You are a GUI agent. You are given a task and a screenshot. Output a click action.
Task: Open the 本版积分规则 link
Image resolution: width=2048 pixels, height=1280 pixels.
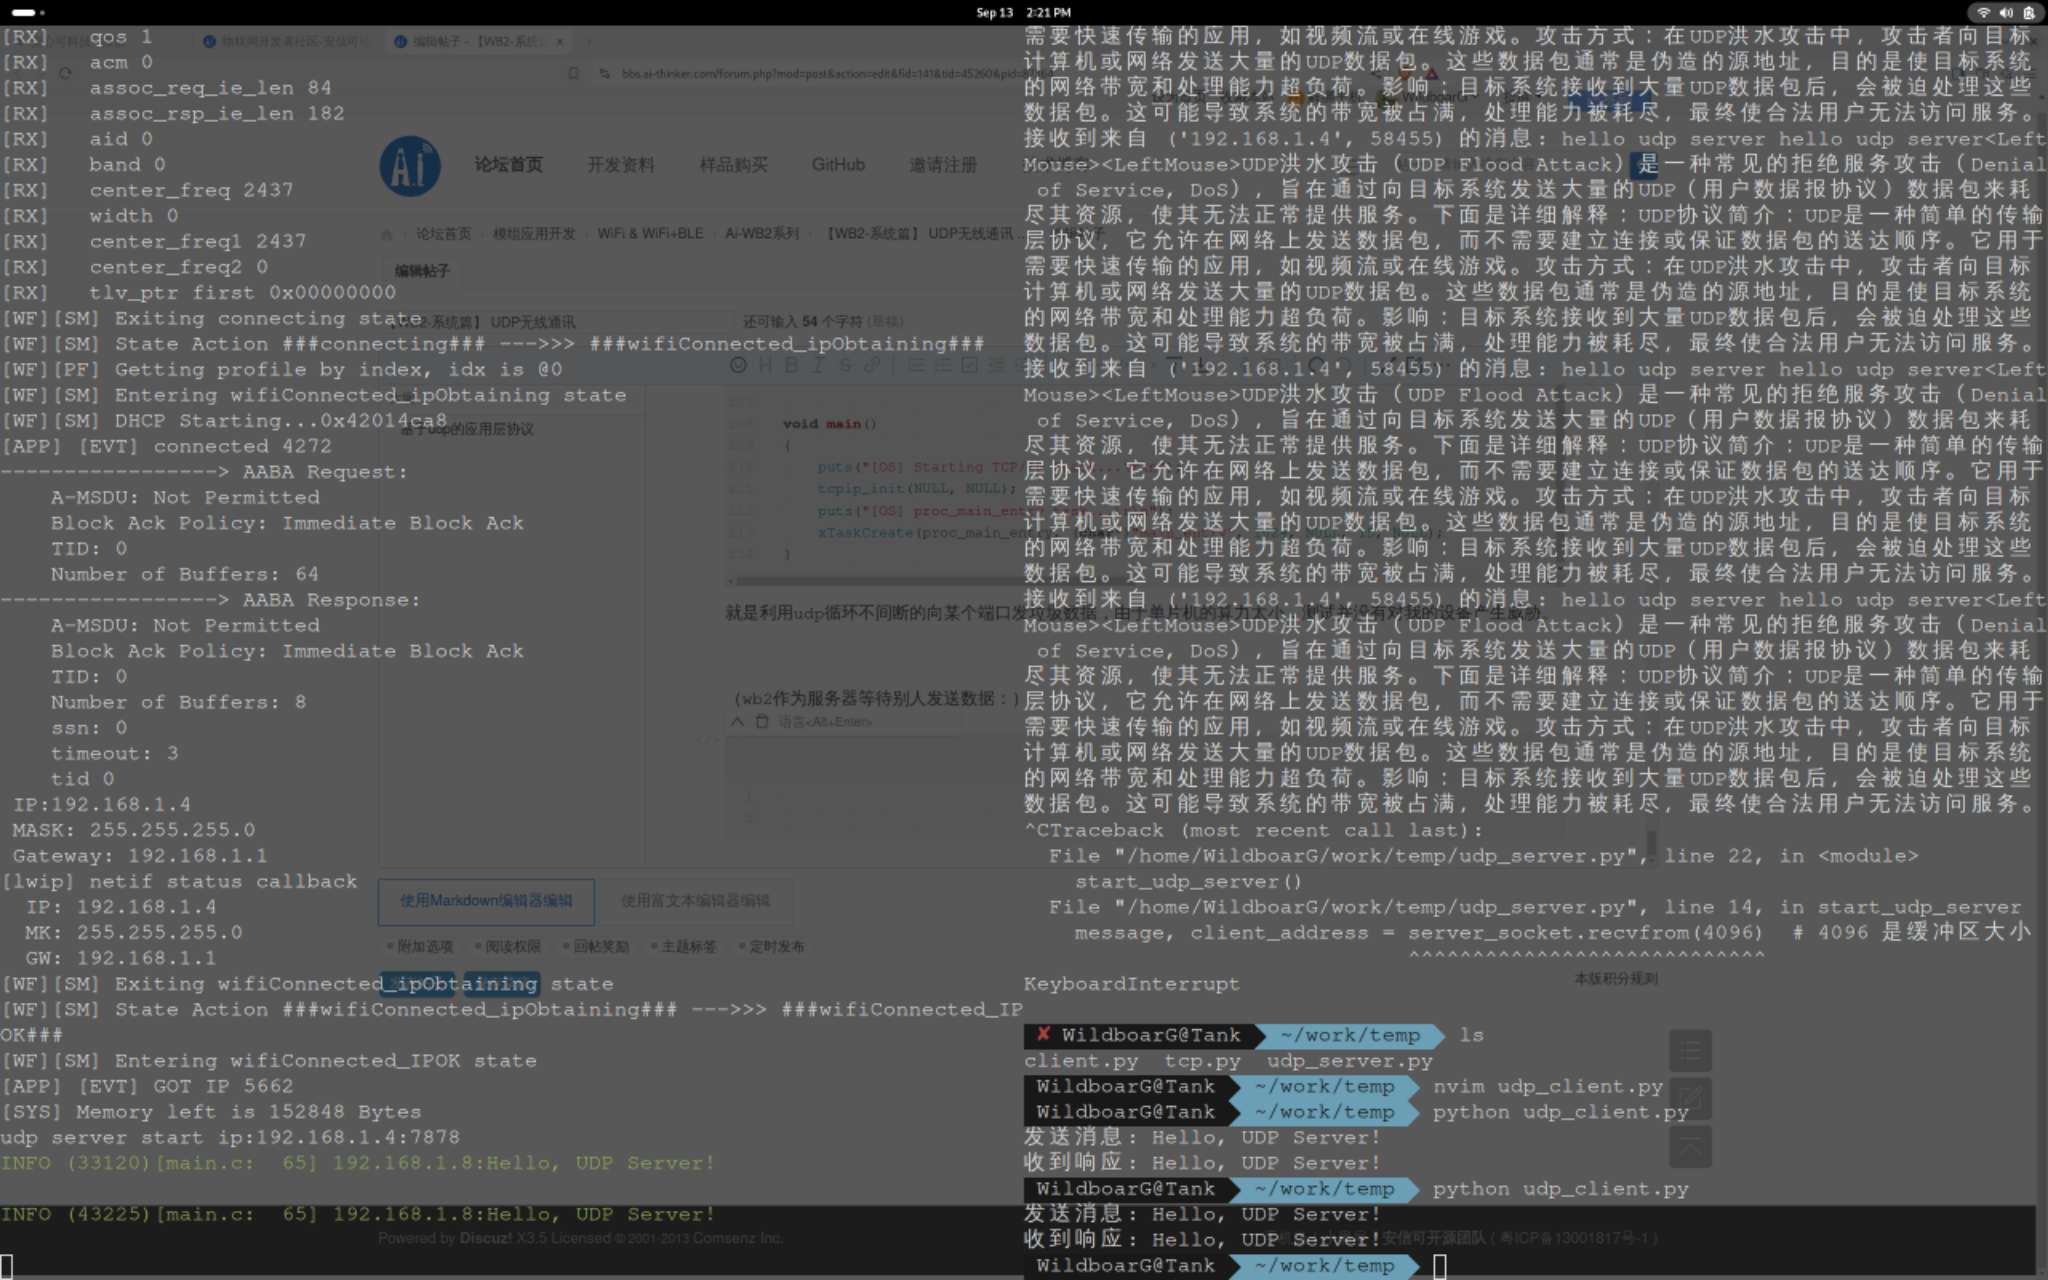click(1616, 978)
